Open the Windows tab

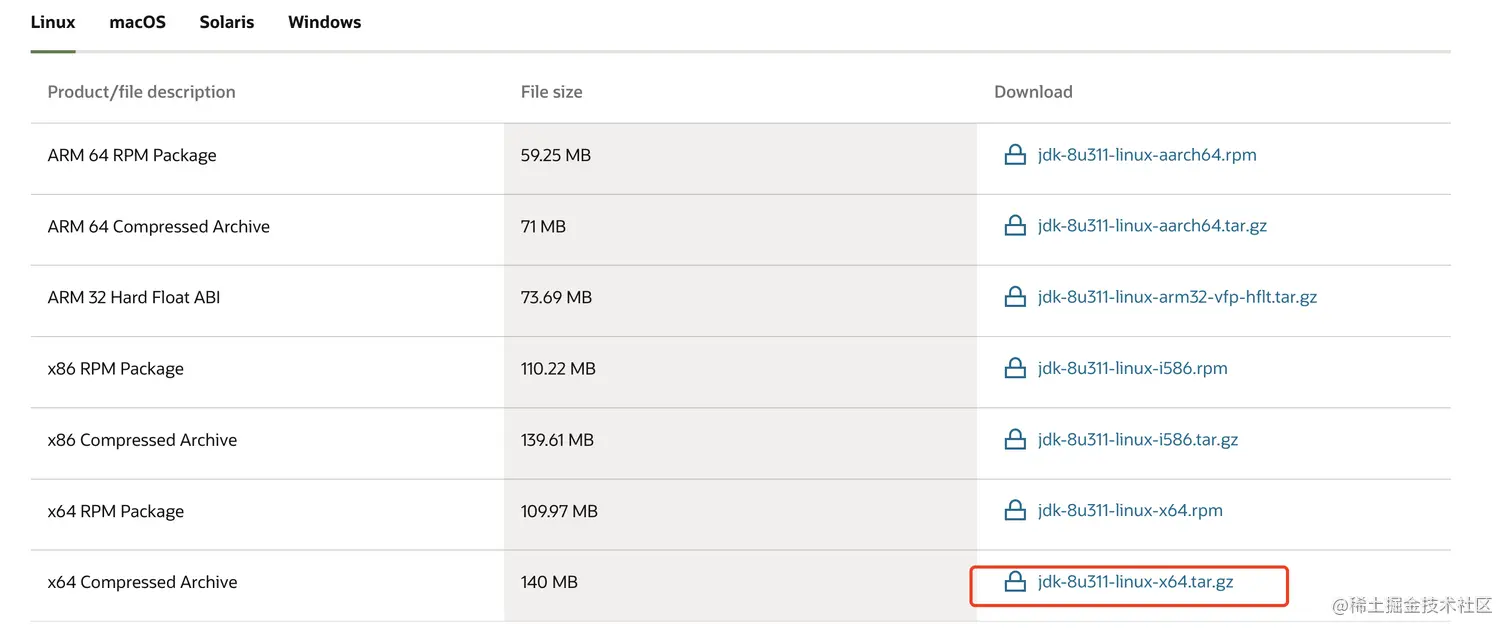click(x=325, y=22)
